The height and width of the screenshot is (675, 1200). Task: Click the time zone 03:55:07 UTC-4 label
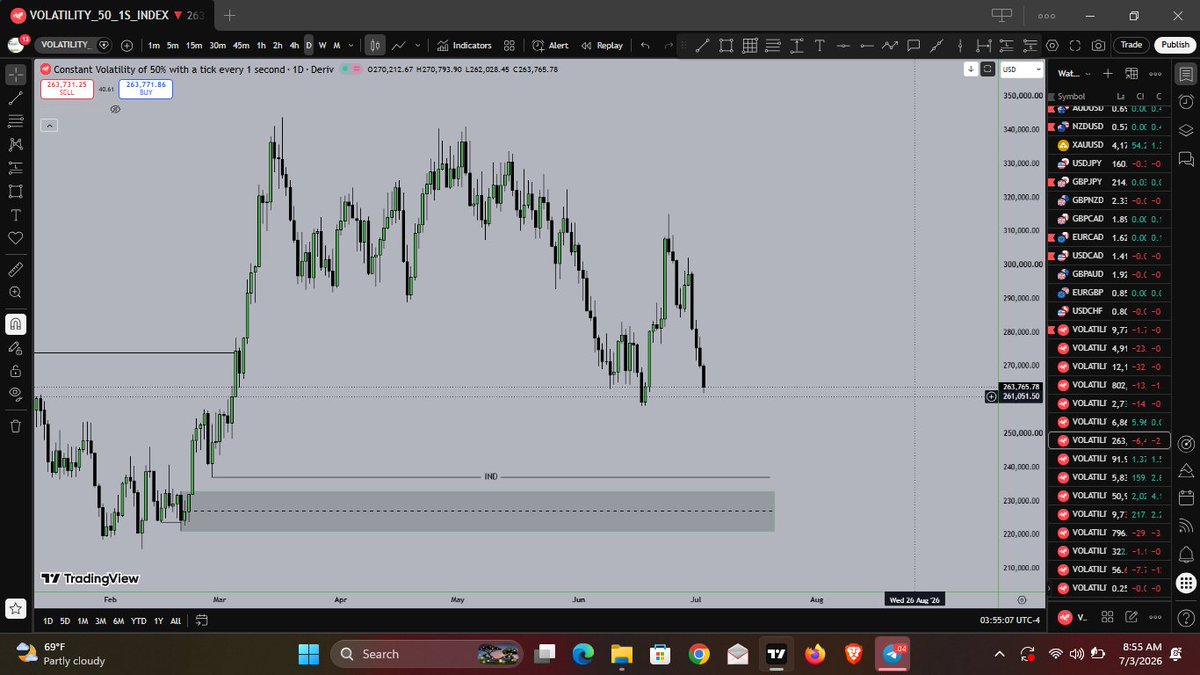pos(1010,620)
